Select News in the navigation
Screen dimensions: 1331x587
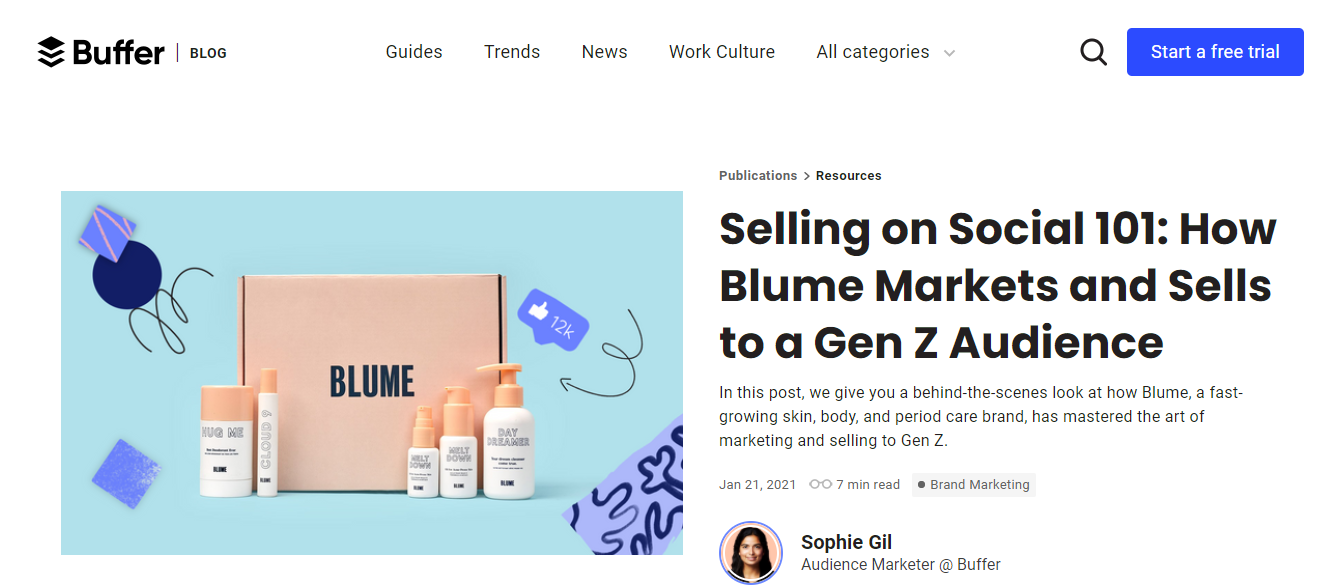[x=604, y=52]
